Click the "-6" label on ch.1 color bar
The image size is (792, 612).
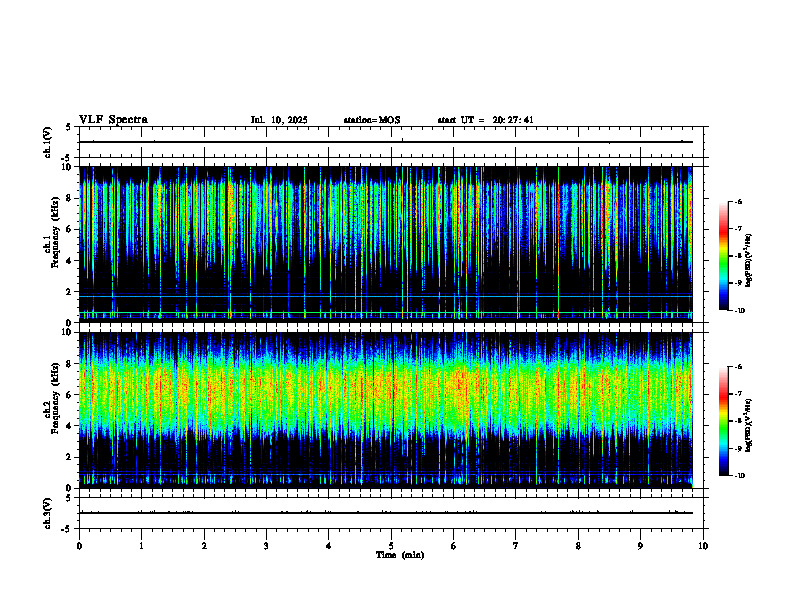[738, 201]
